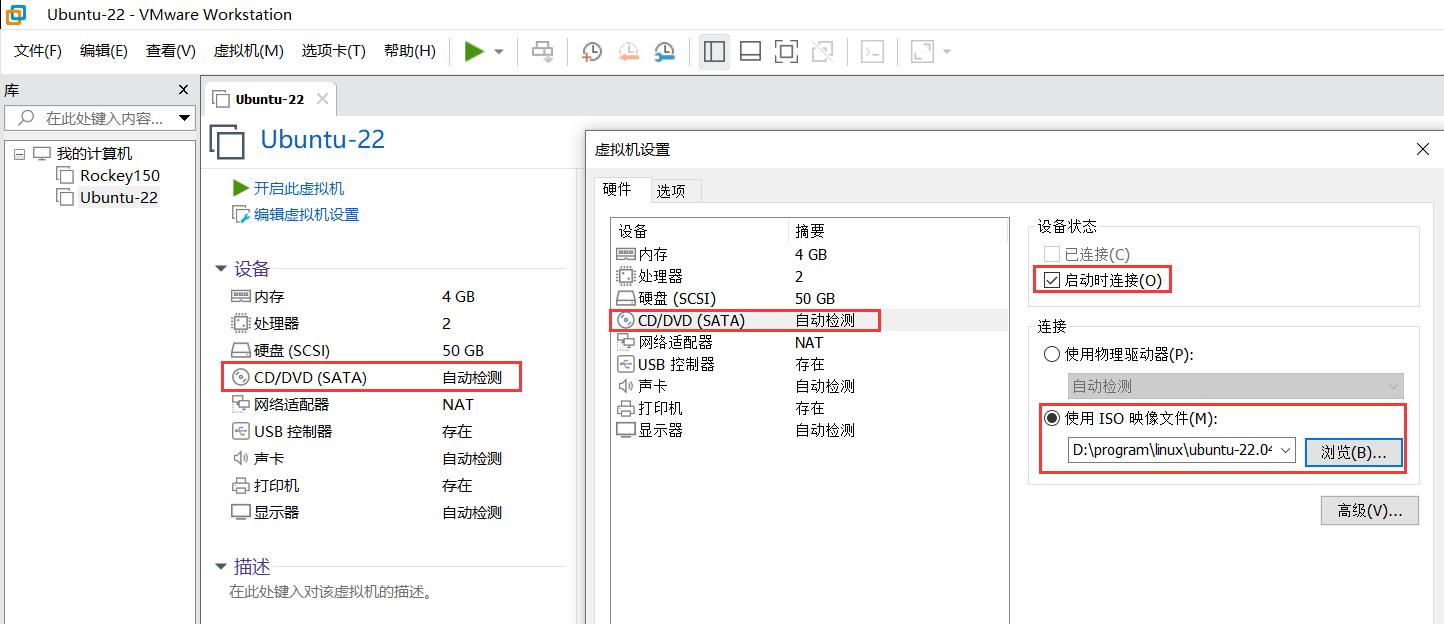Viewport: 1444px width, 624px height.
Task: Click 声卡 speaker icon in summary device list
Action: coord(240,458)
